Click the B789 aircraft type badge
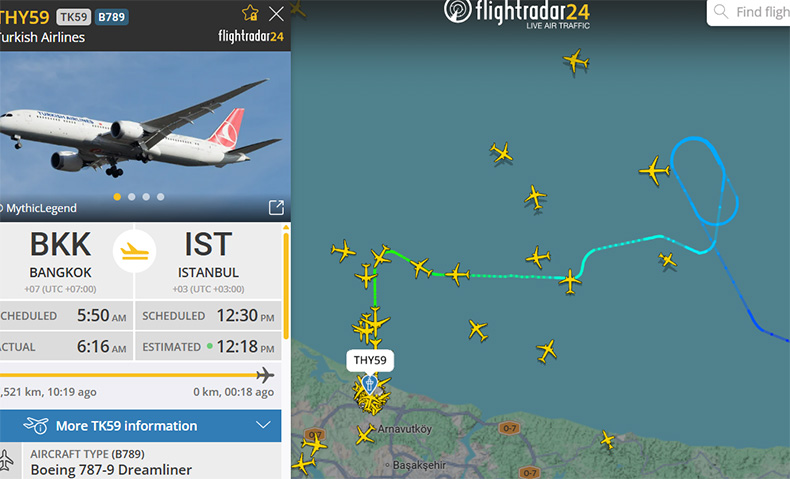 coord(111,17)
